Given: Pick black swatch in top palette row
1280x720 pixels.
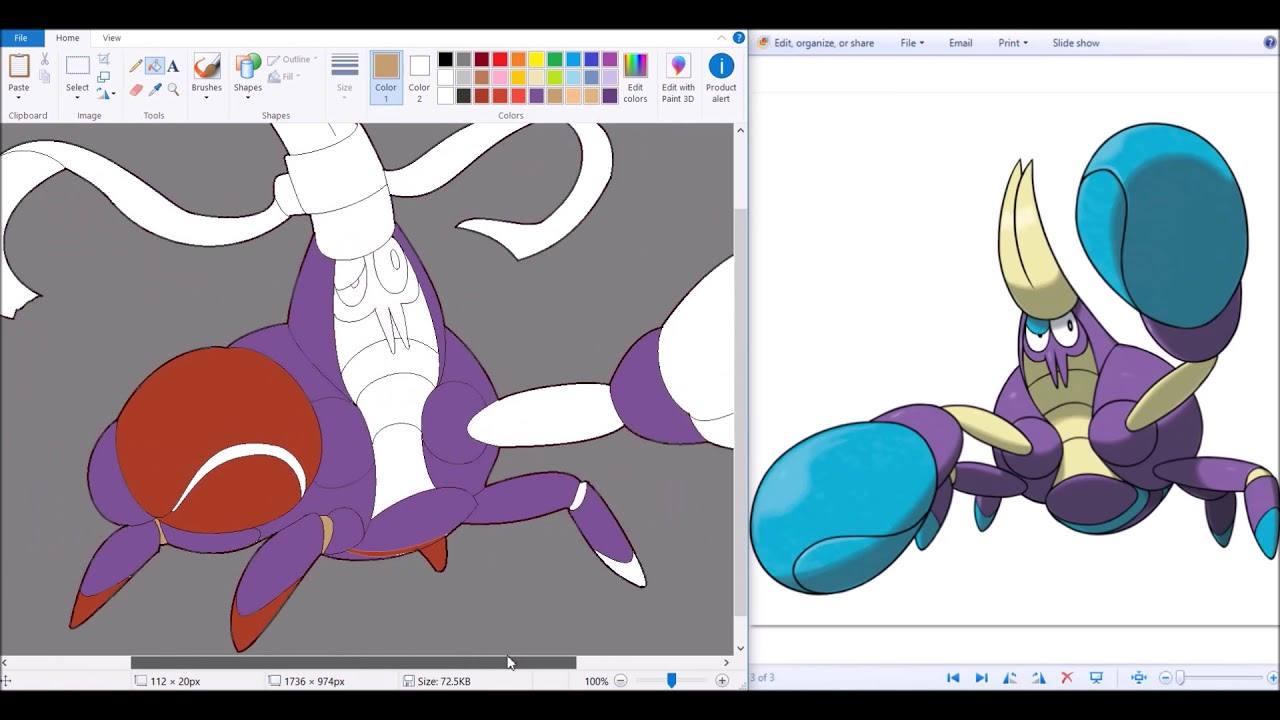Looking at the screenshot, I should [x=445, y=60].
